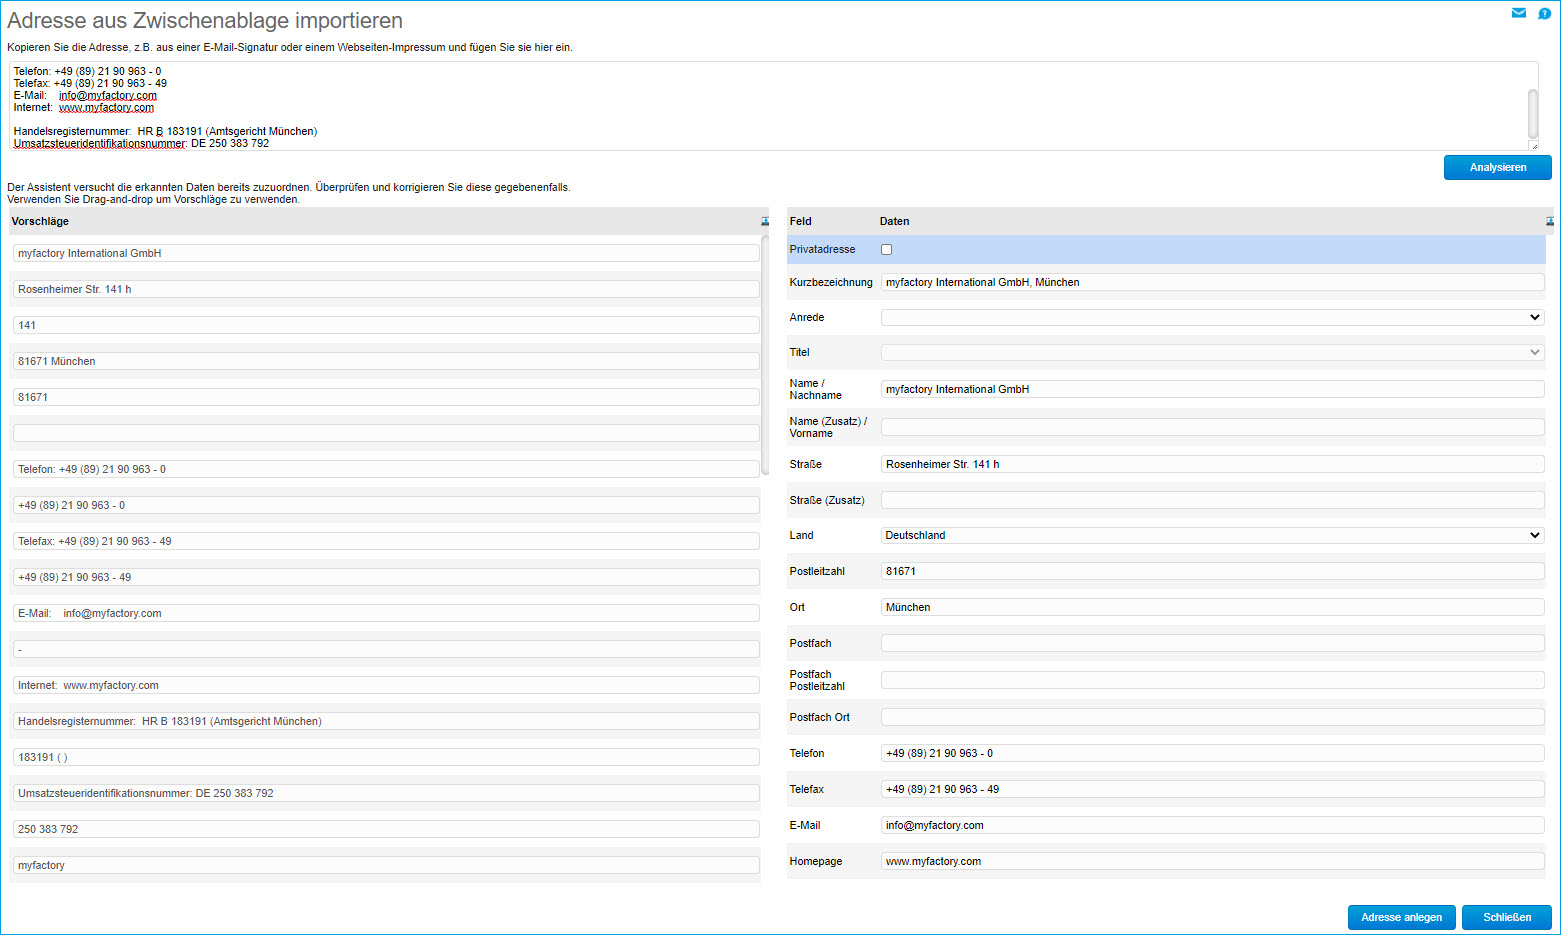Click the Schließen button
This screenshot has height=935, width=1561.
1506,917
